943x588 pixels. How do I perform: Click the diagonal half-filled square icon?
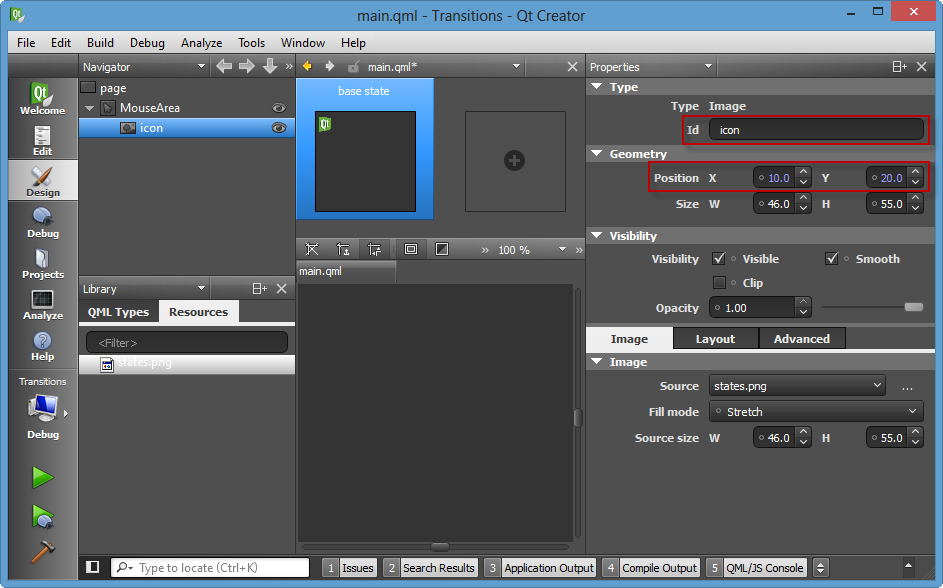point(442,249)
